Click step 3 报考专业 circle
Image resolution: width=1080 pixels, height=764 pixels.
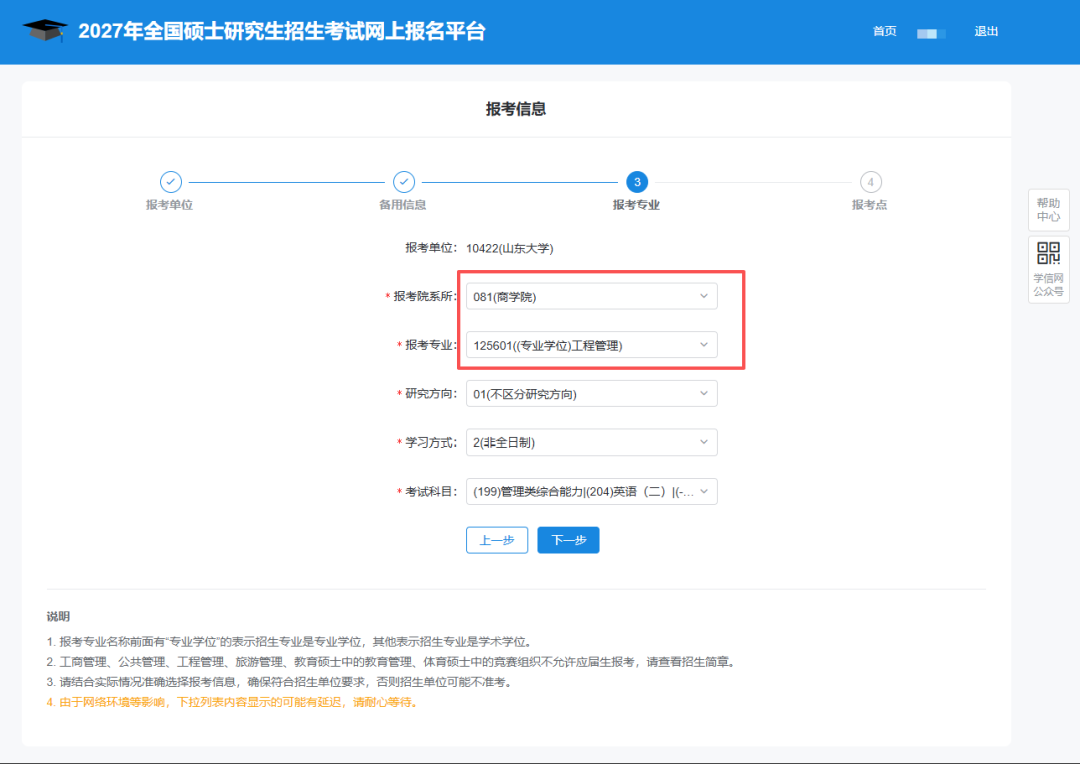click(x=637, y=182)
